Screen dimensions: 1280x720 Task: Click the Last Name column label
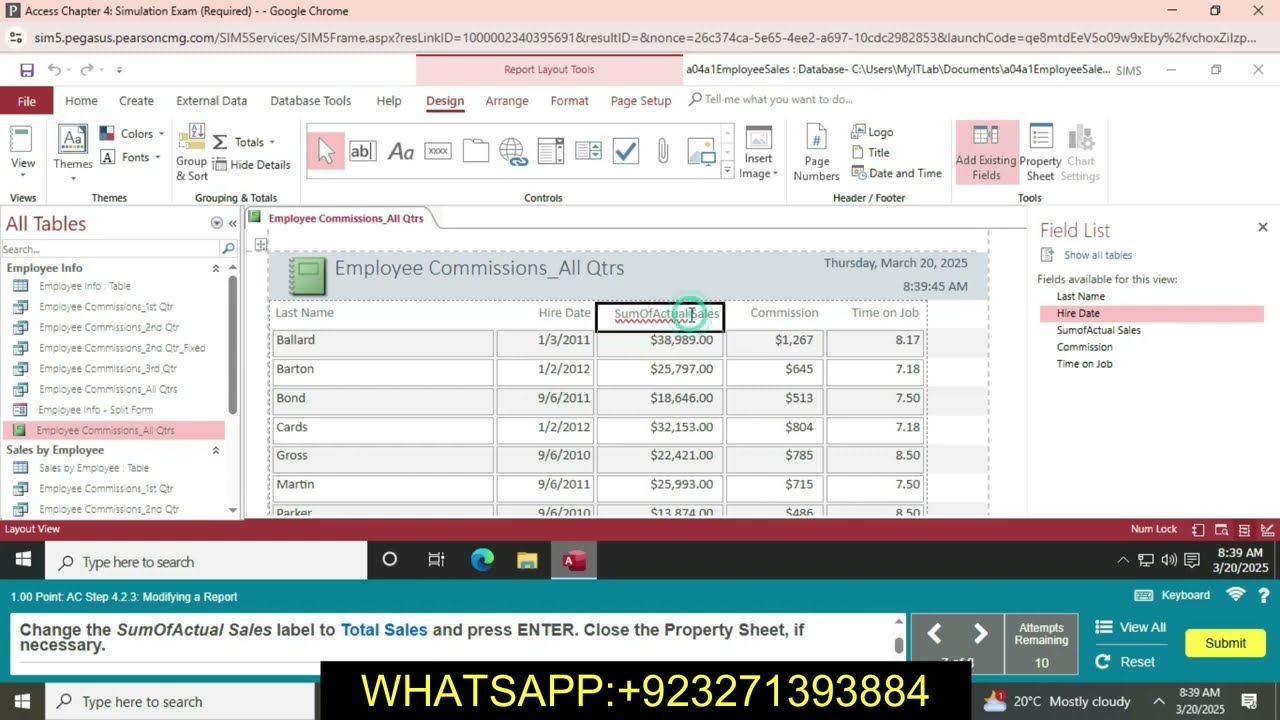[305, 313]
